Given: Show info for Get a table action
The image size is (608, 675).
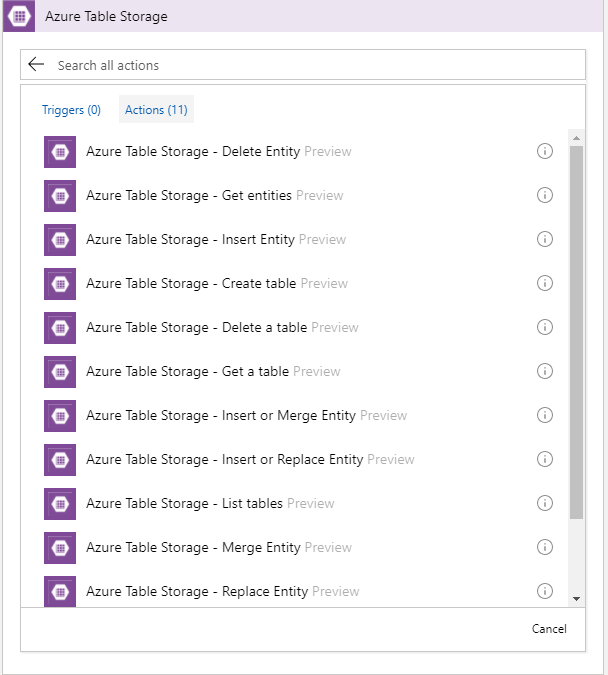Looking at the screenshot, I should pos(545,371).
